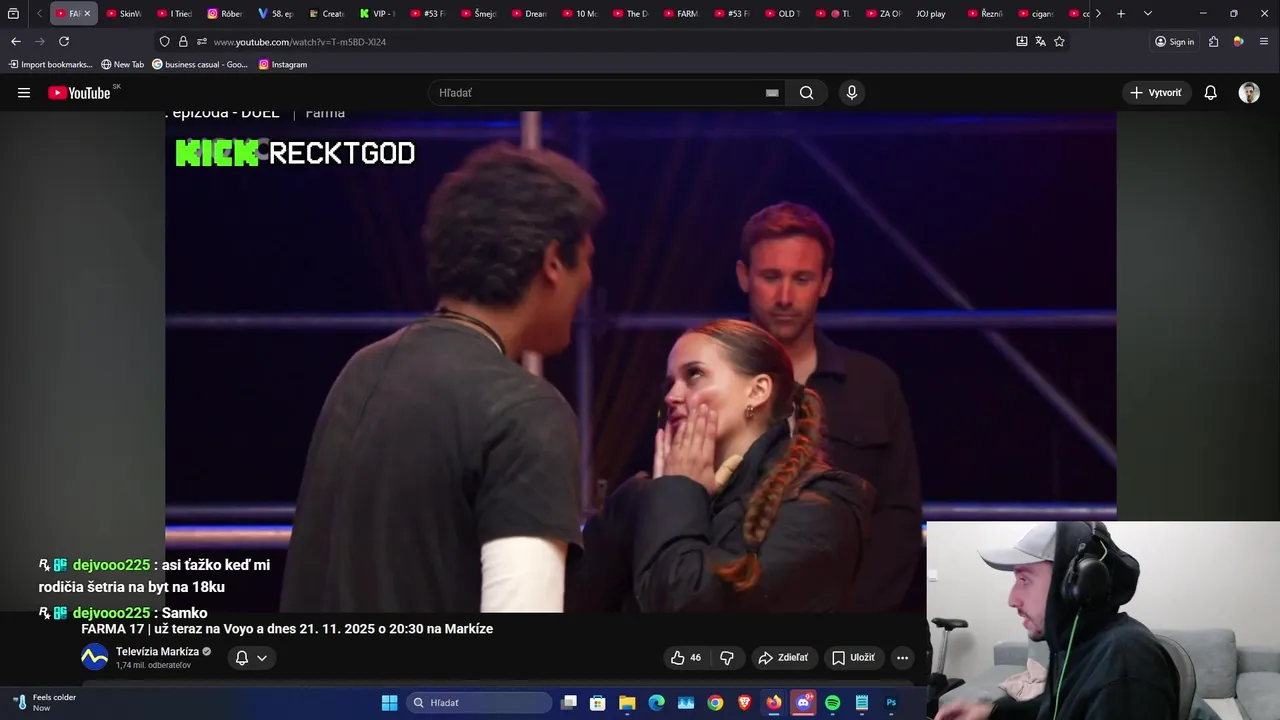Open the YouTube hamburger guide menu
Viewport: 1280px width, 720px height.
click(24, 93)
